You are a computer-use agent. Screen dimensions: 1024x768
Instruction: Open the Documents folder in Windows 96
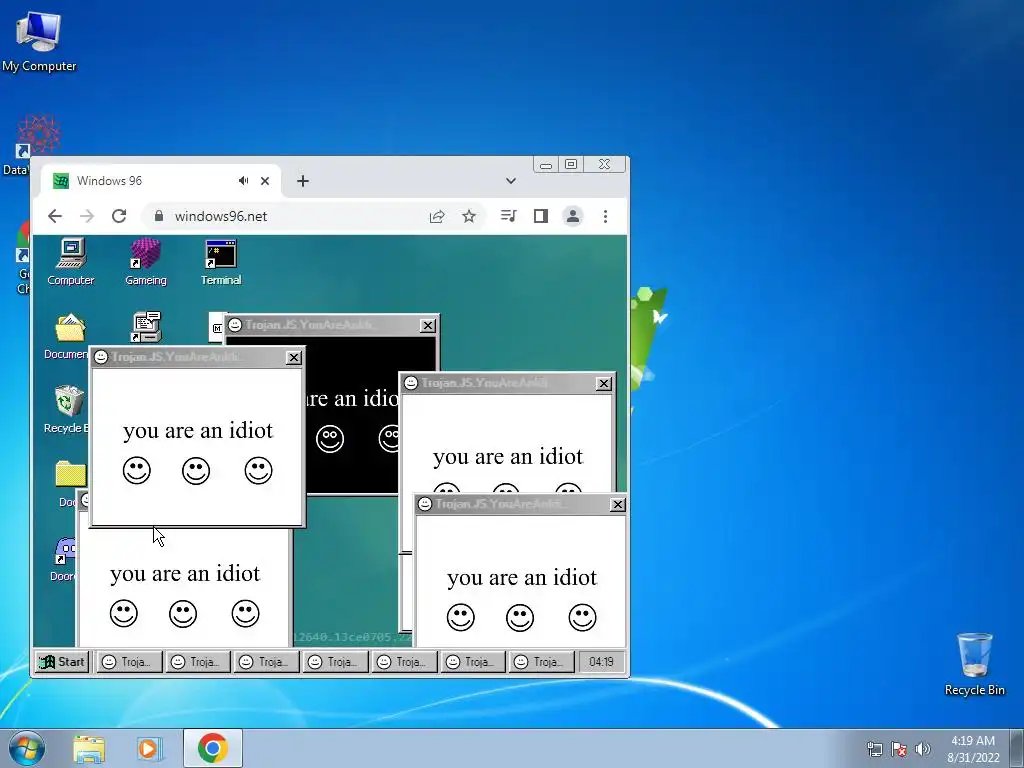tap(66, 337)
